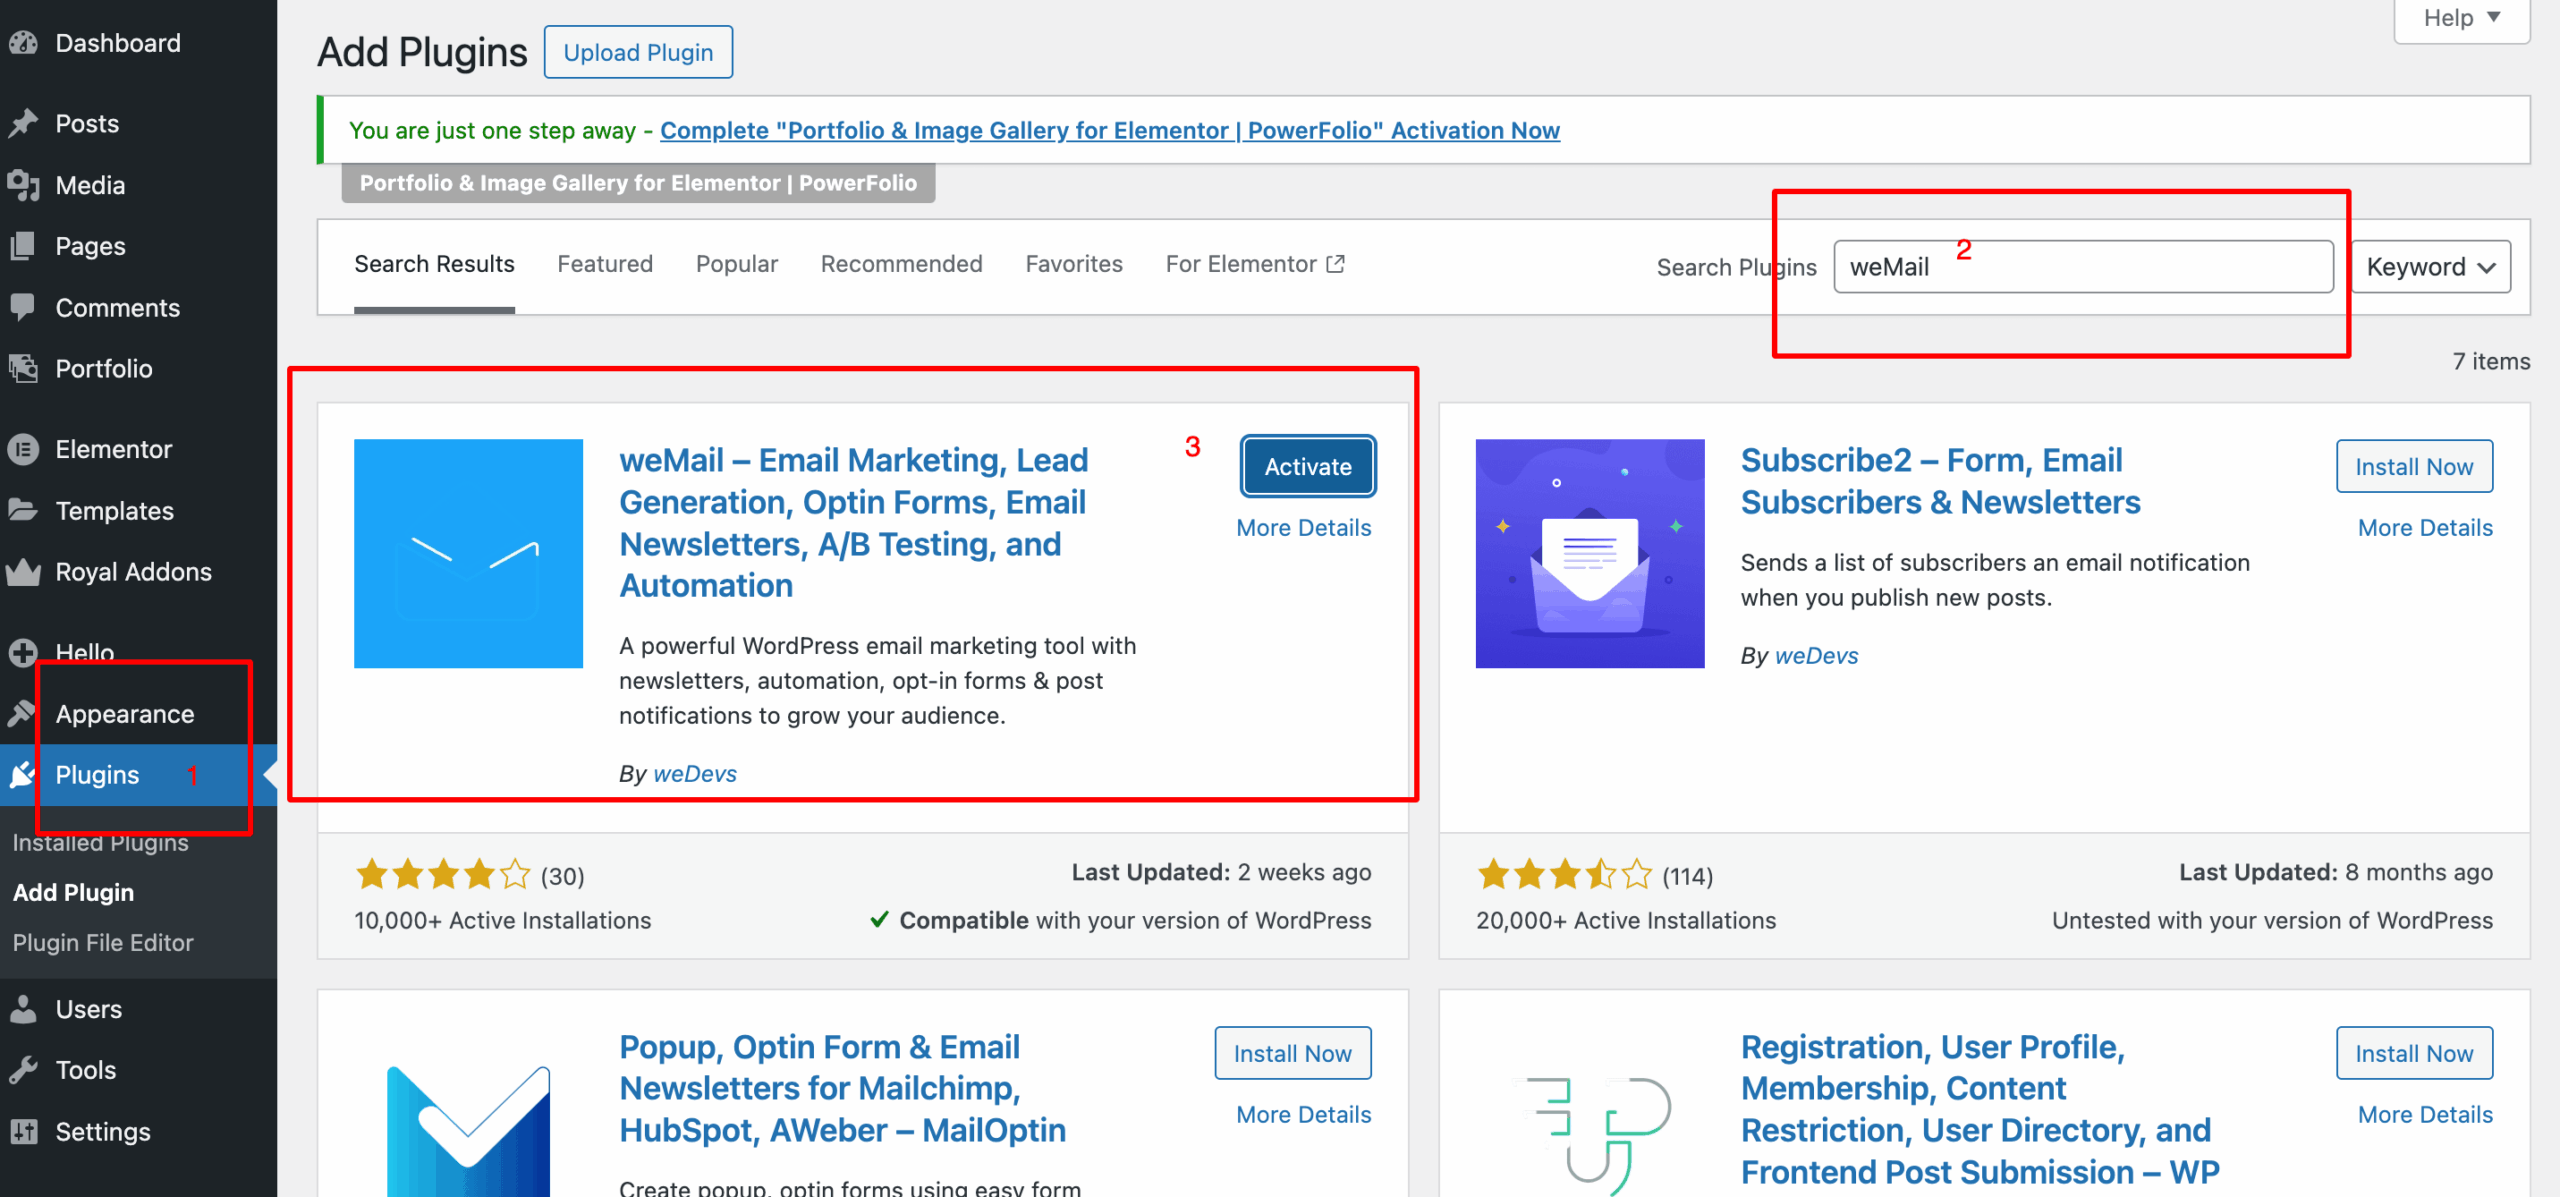The width and height of the screenshot is (2560, 1197).
Task: Click the Tools wrench icon
Action: click(x=23, y=1070)
